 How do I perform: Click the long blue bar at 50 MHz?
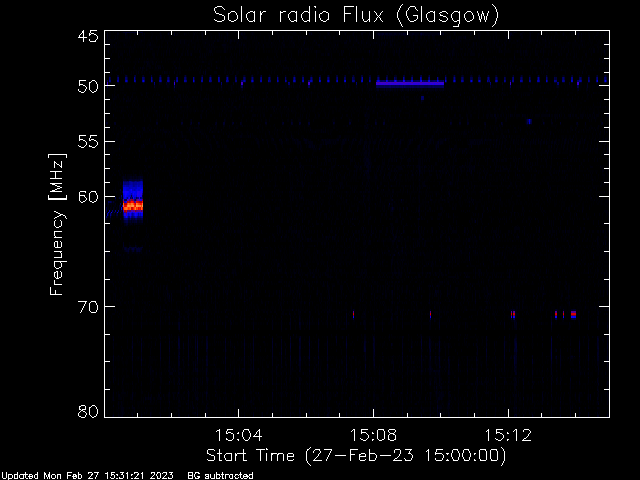(410, 84)
